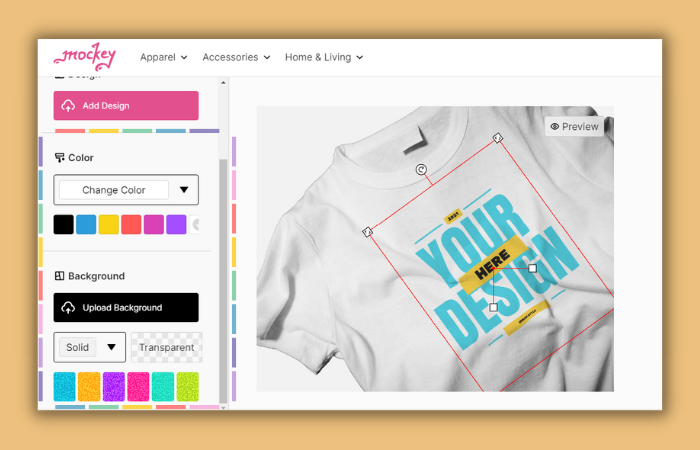This screenshot has height=450, width=700.
Task: Click the sidebar vertical scrollbar thumb
Action: (223, 281)
